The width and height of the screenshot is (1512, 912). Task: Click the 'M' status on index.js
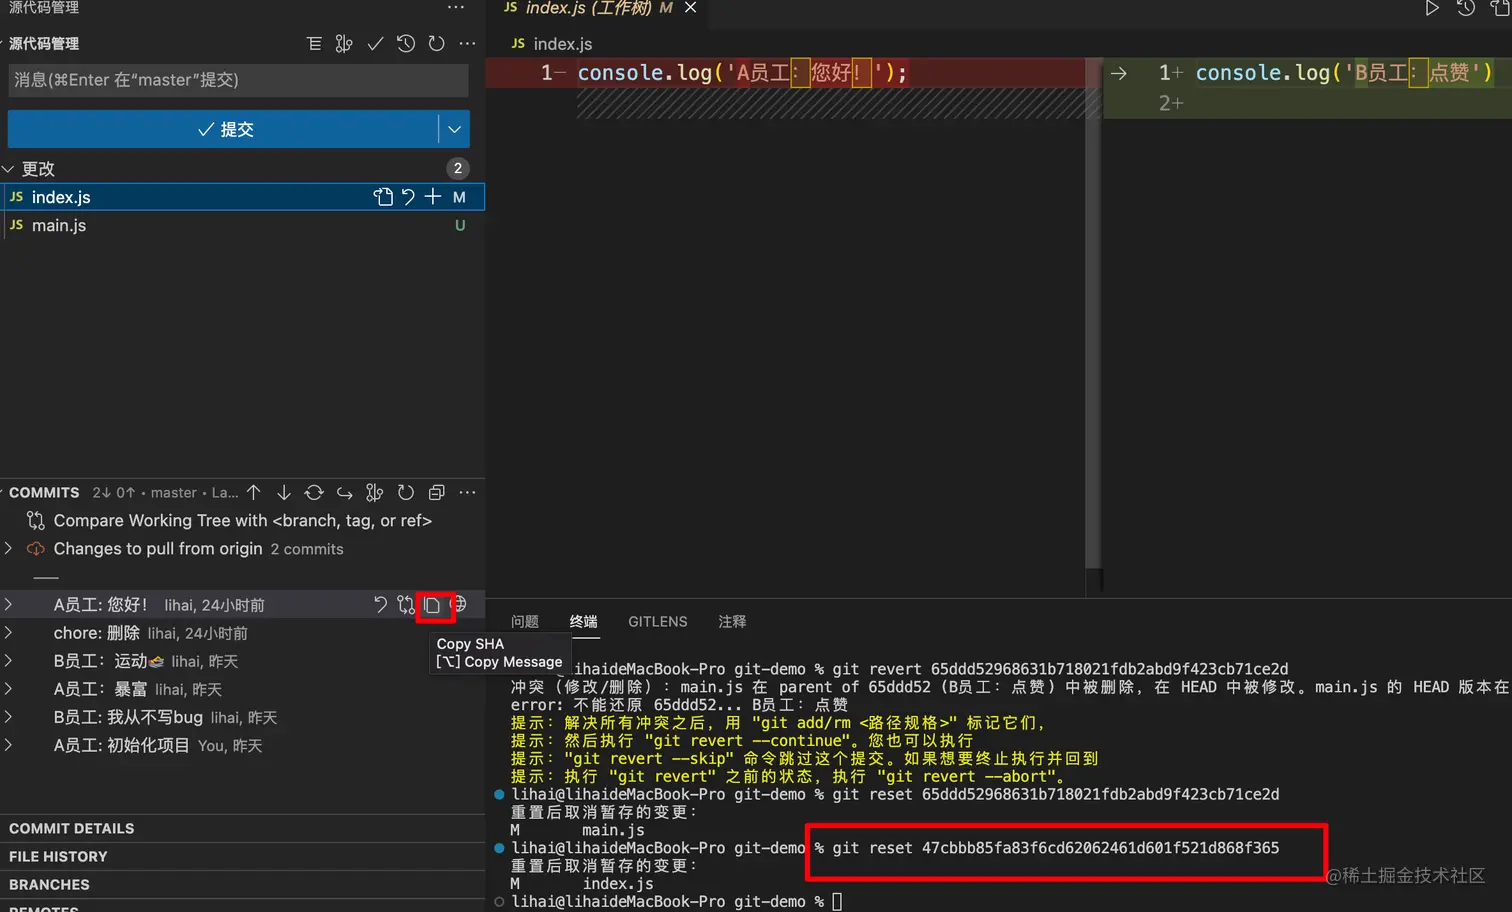tap(459, 197)
